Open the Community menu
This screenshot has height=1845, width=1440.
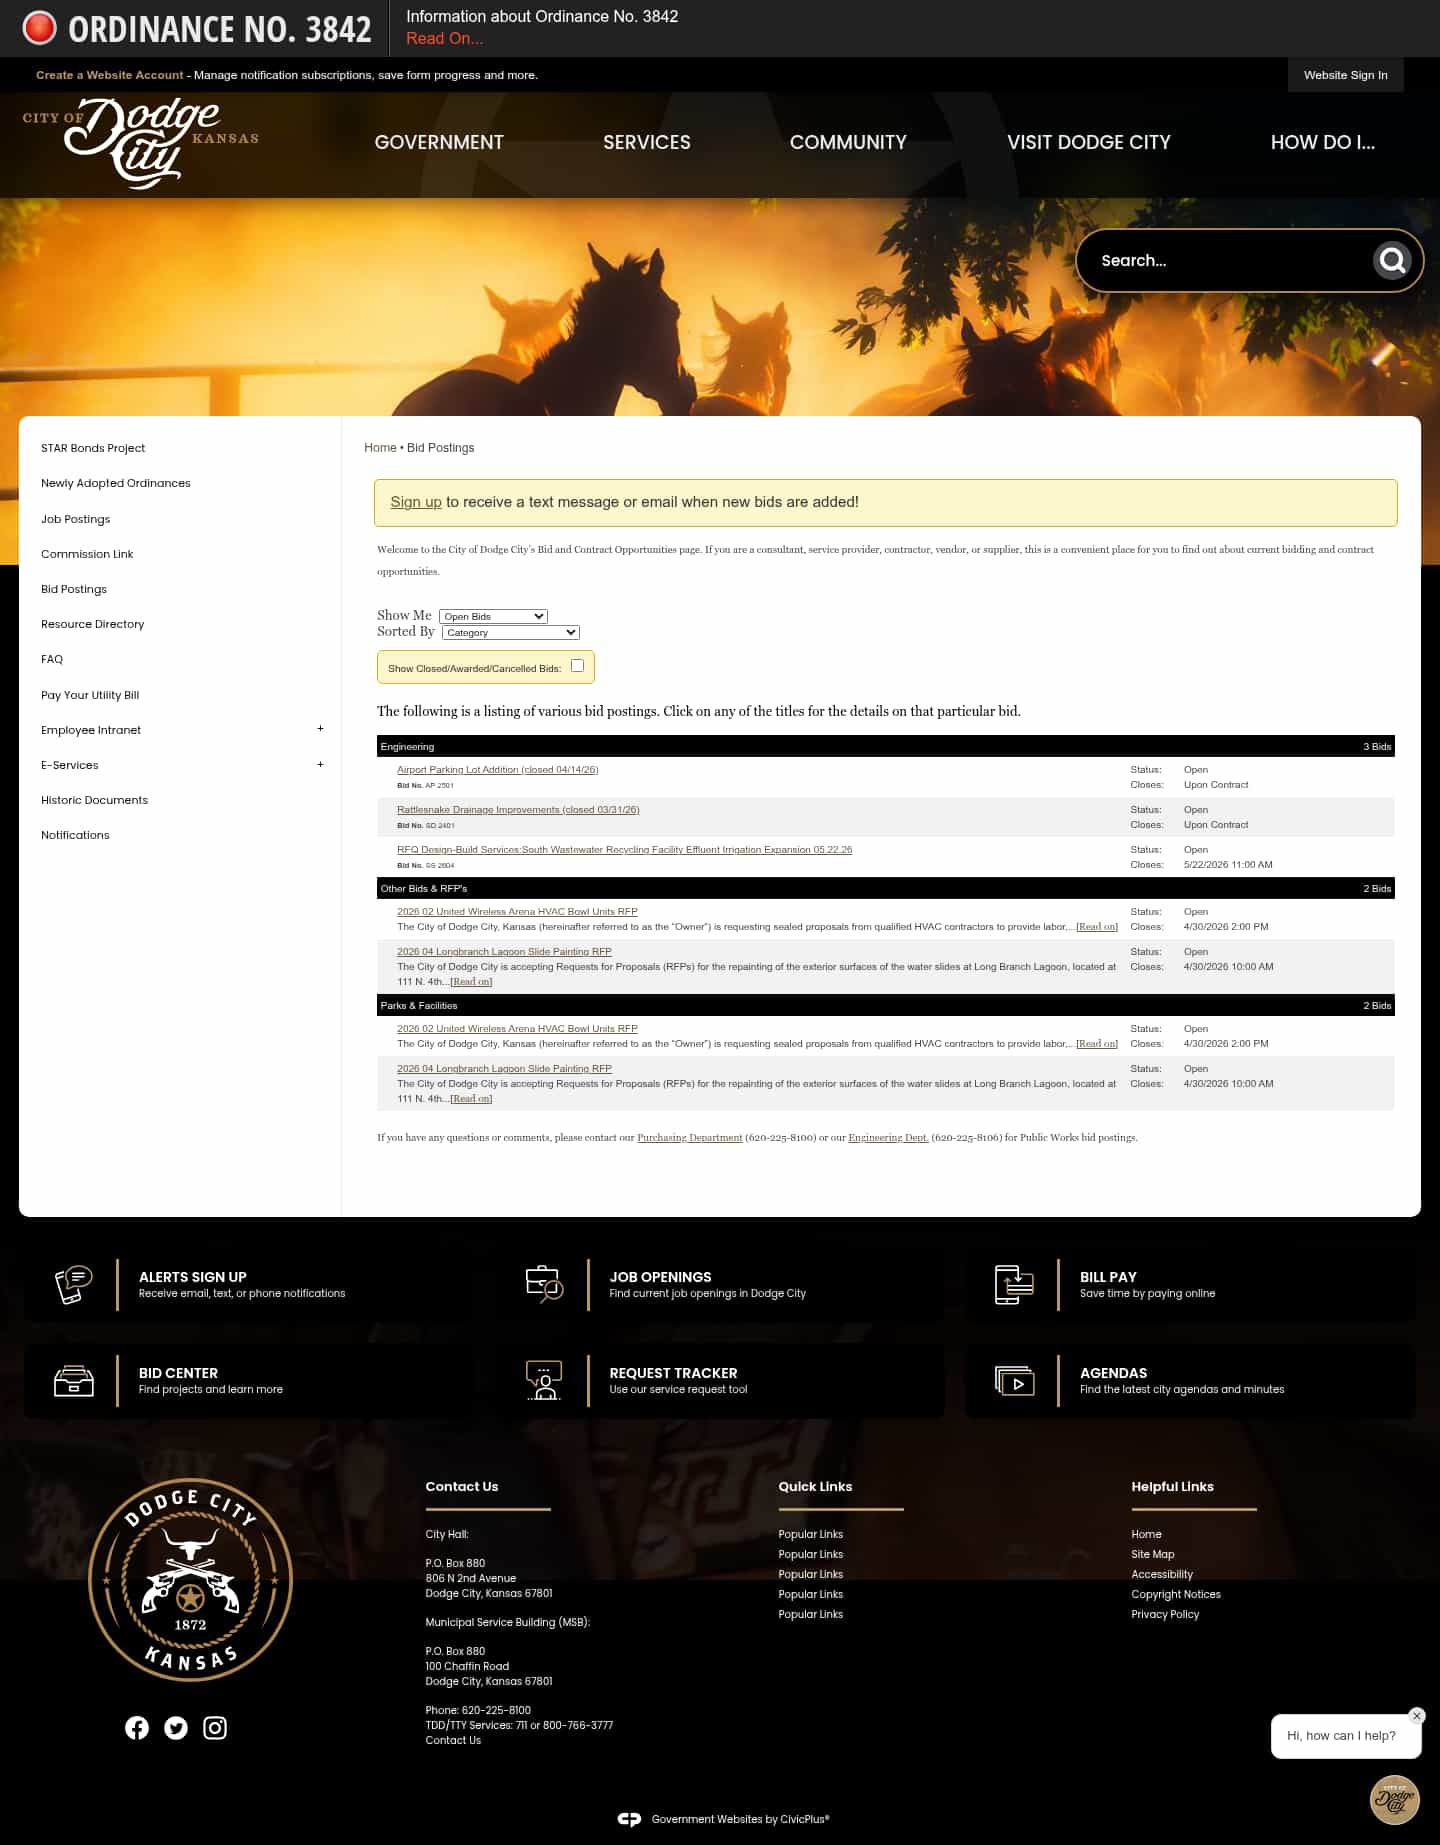tap(848, 142)
